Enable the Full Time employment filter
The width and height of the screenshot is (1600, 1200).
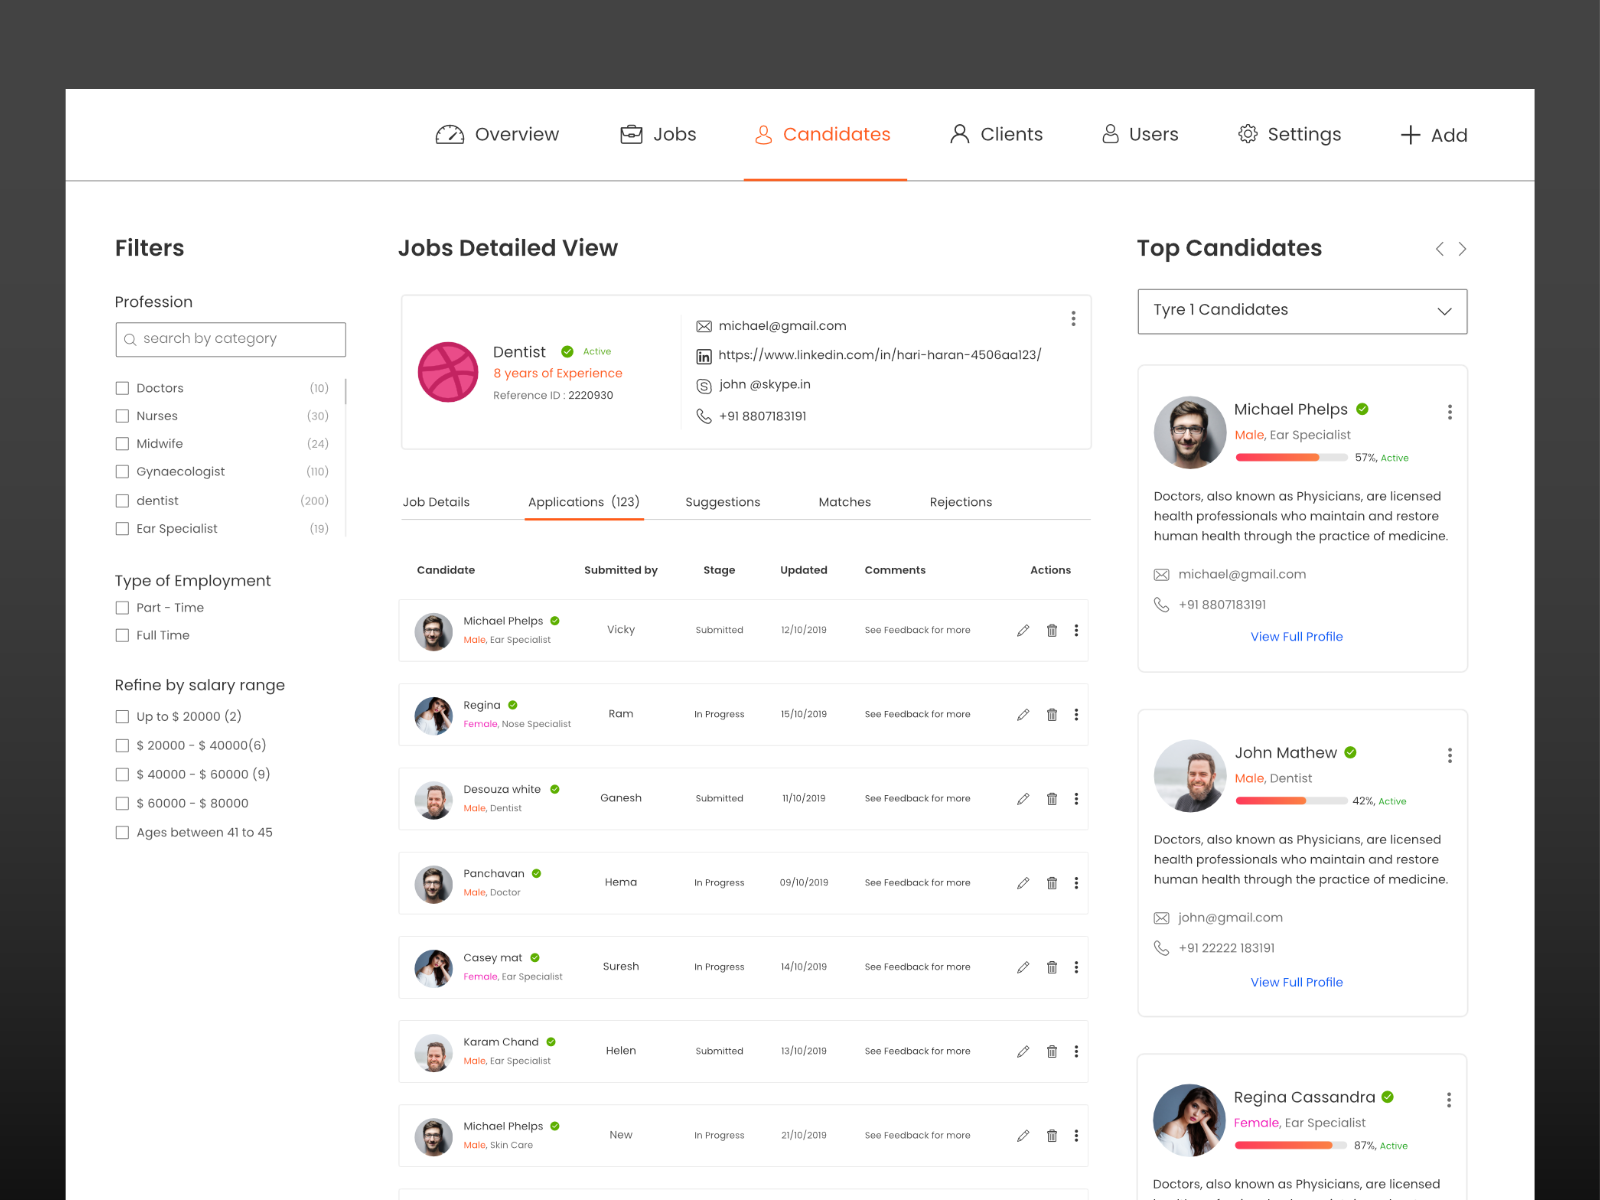tap(122, 635)
